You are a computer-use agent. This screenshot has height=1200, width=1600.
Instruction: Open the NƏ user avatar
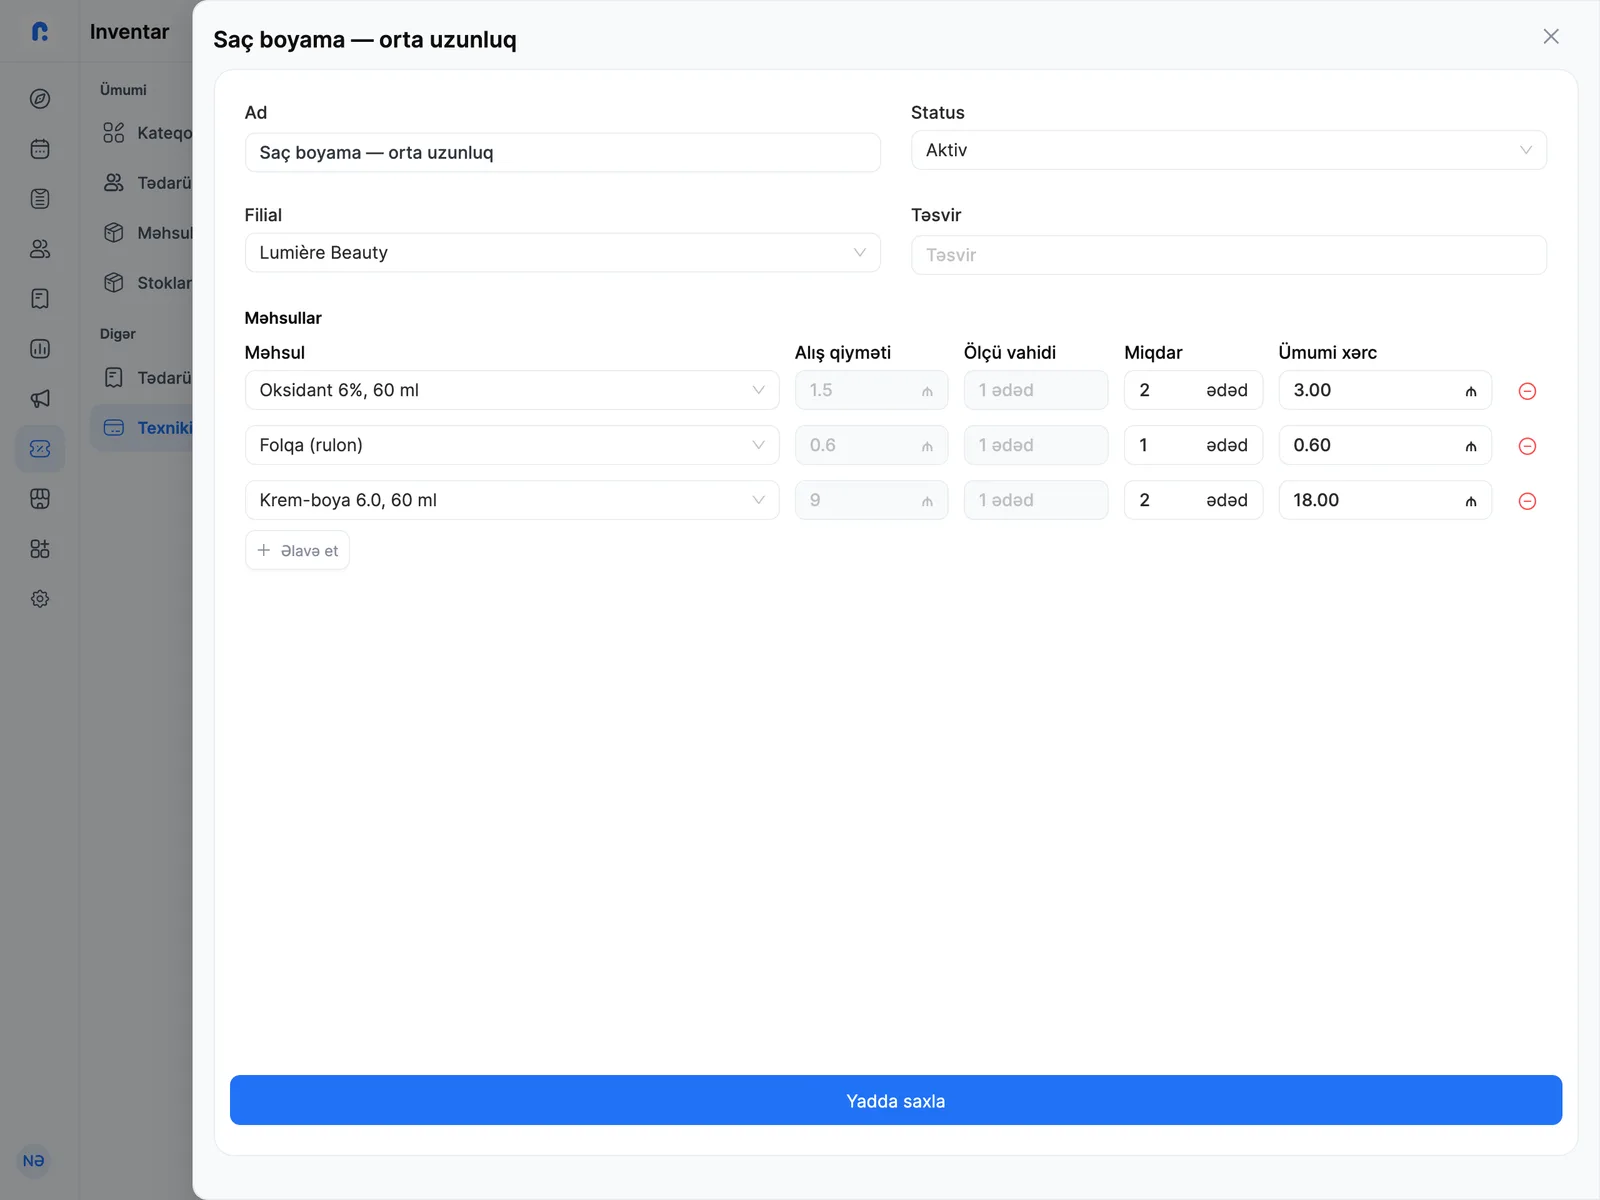pos(34,1161)
